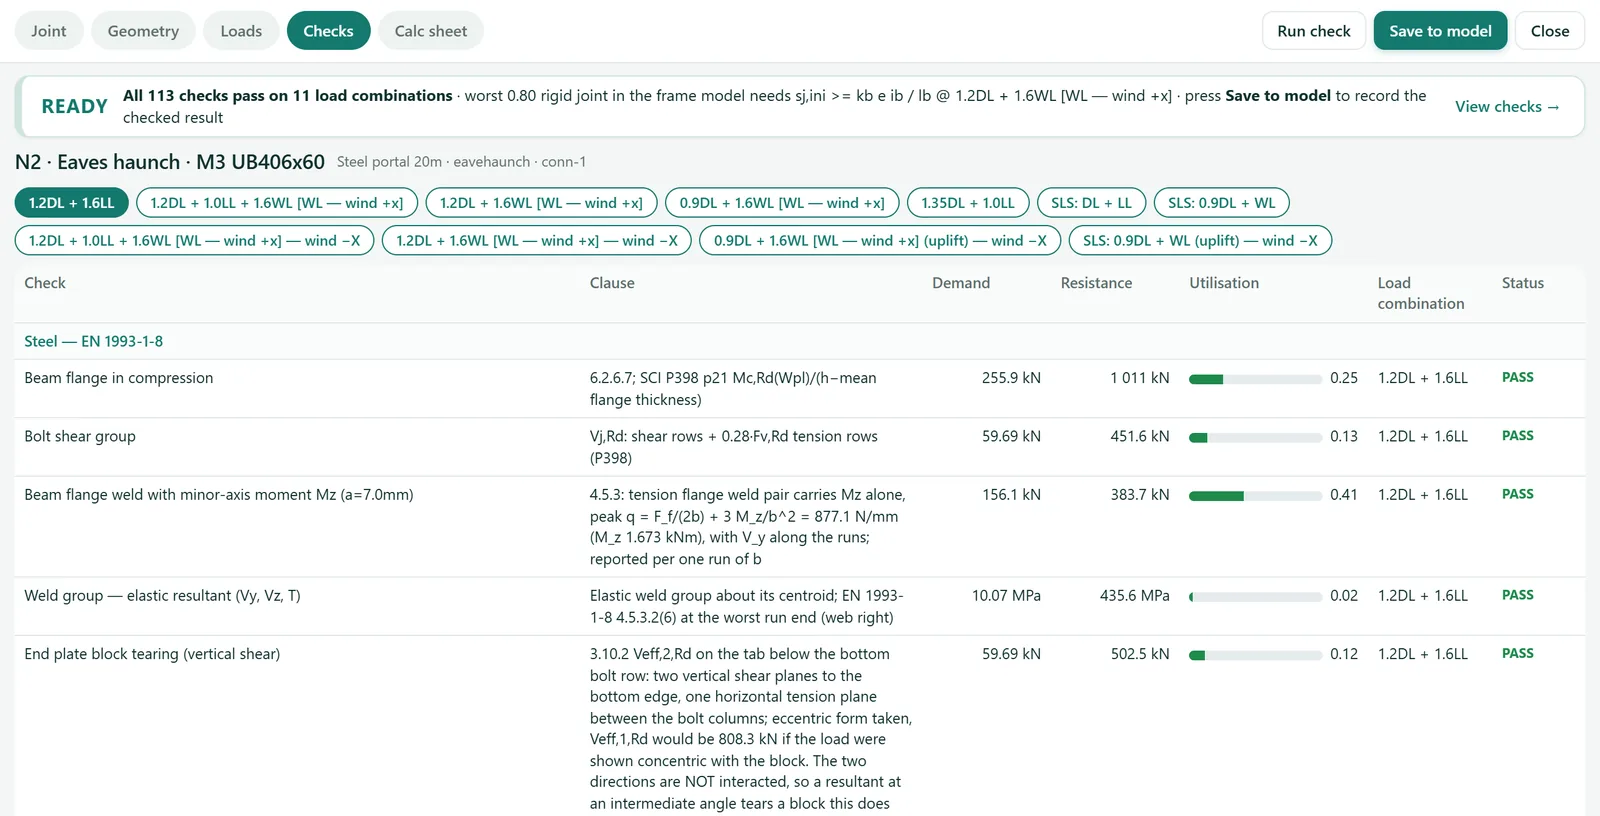Select the Beam flange weld with minor-axis moment row
Image resolution: width=1600 pixels, height=816 pixels.
pos(800,527)
